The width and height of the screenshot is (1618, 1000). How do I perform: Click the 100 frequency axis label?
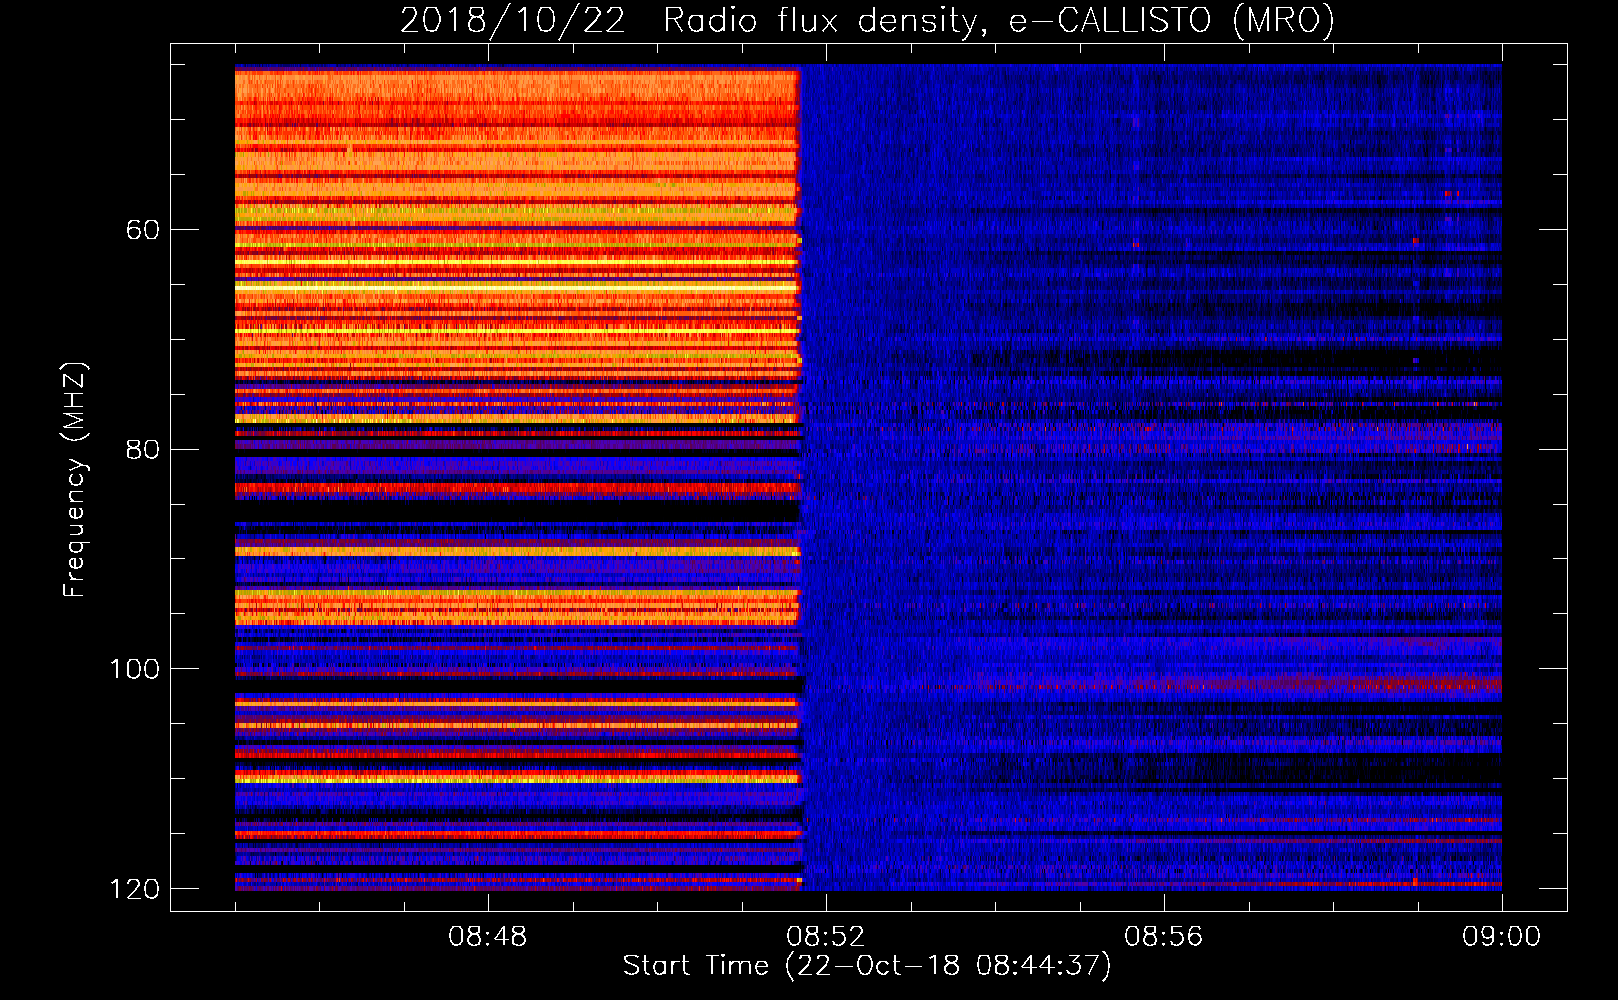[x=134, y=669]
